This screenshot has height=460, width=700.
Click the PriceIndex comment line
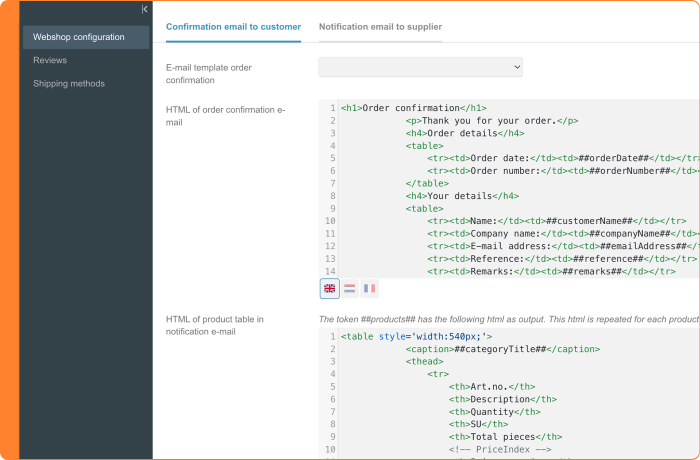pyautogui.click(x=500, y=449)
